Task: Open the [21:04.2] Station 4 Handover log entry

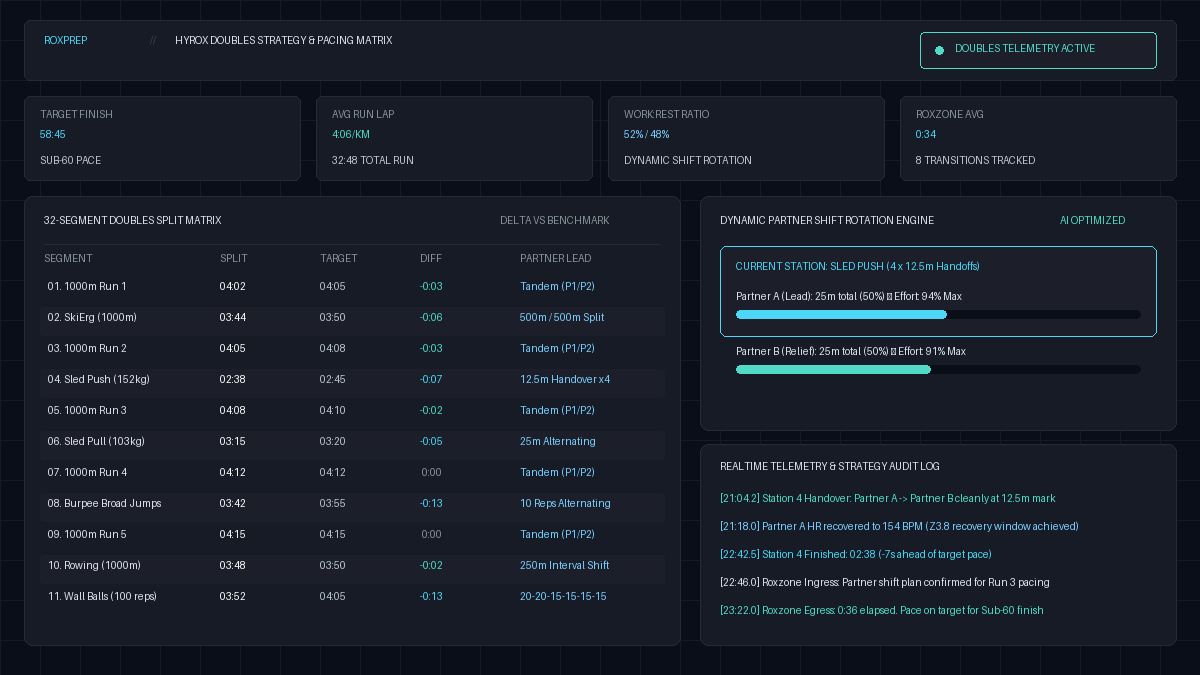Action: point(888,498)
